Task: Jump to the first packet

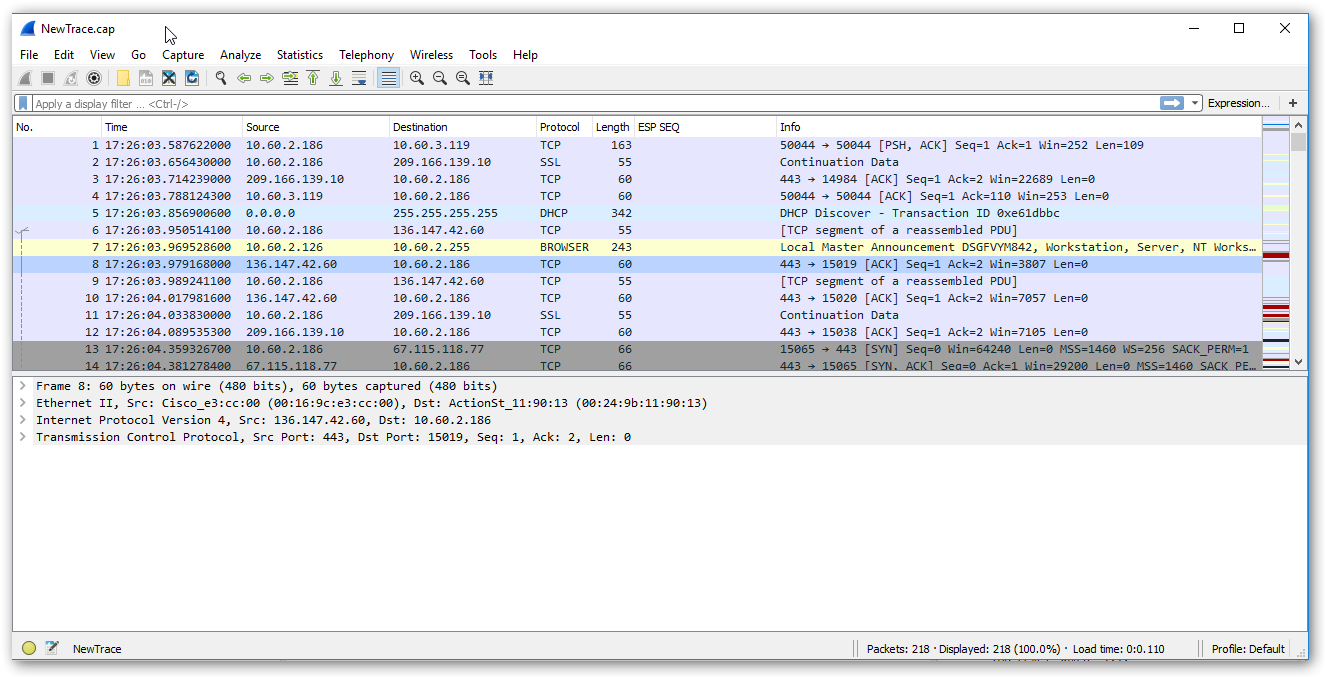Action: pos(313,78)
